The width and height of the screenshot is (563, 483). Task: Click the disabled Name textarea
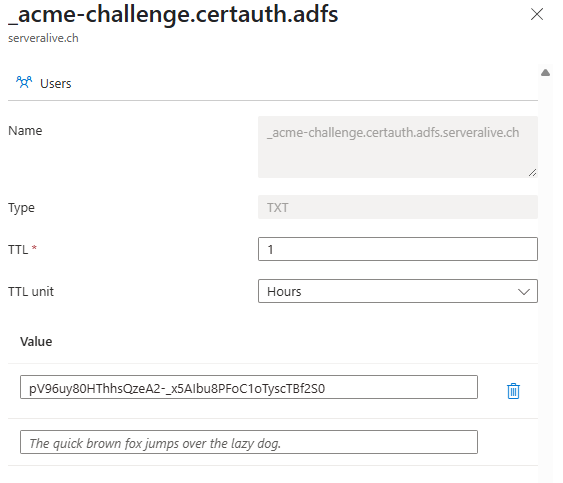[x=397, y=147]
